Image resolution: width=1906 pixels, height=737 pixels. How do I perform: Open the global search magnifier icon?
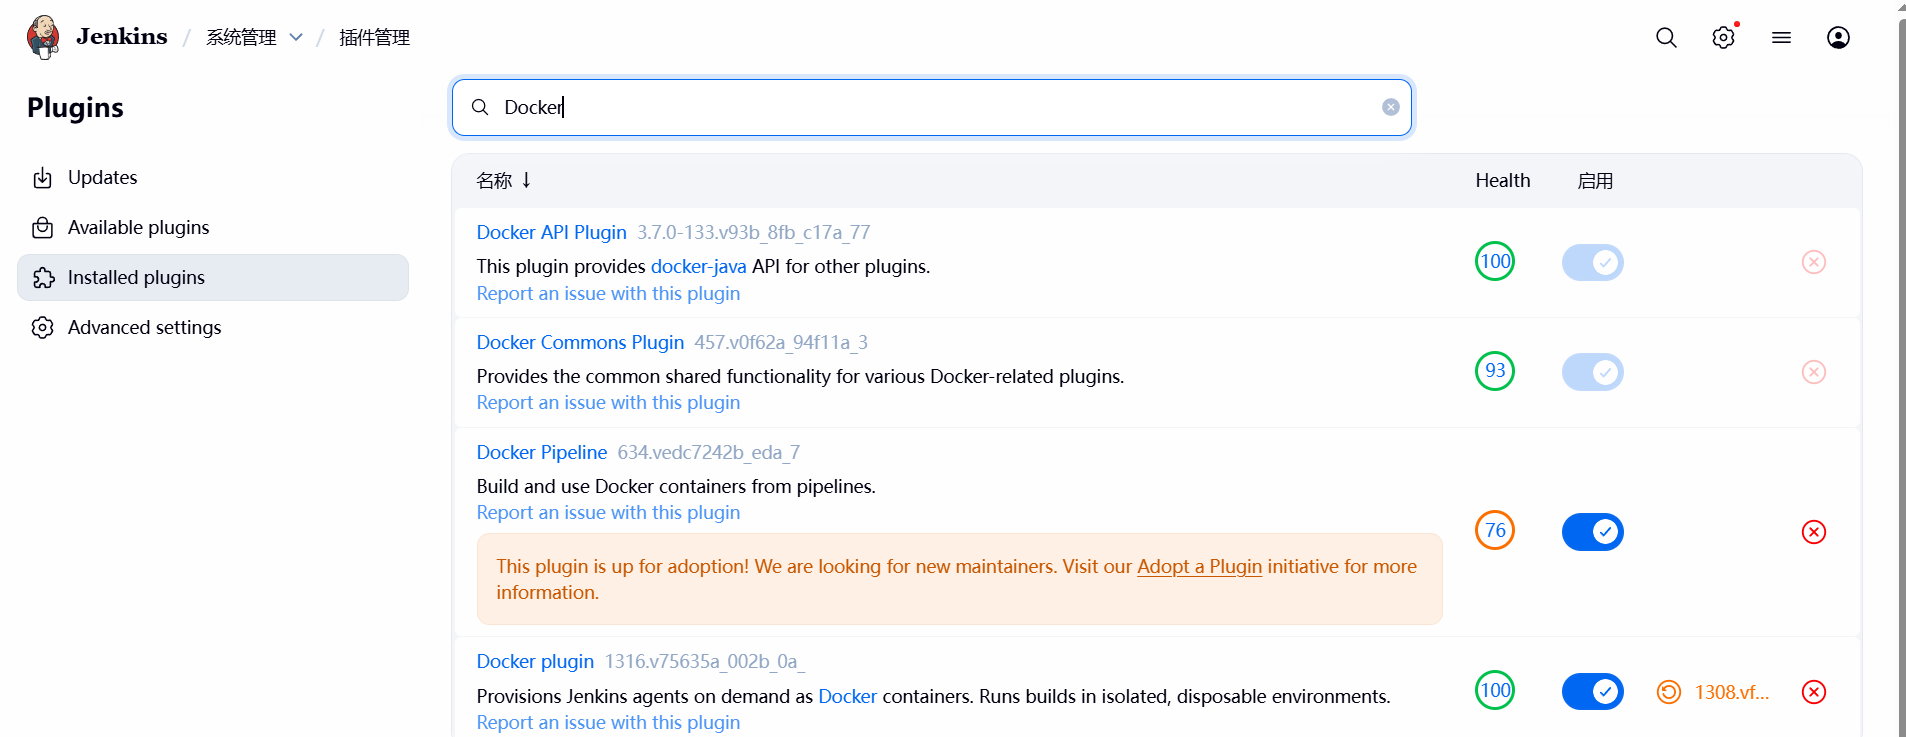(1666, 38)
